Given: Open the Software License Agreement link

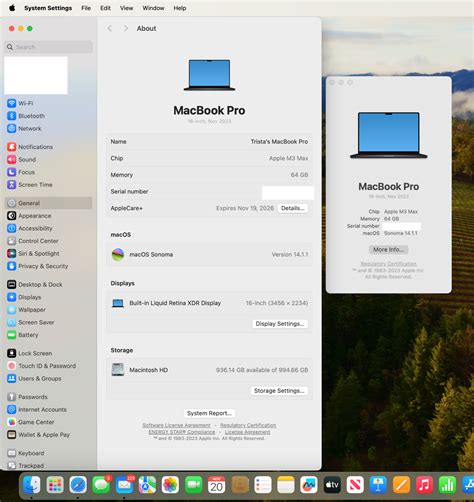Looking at the screenshot, I should [x=176, y=425].
